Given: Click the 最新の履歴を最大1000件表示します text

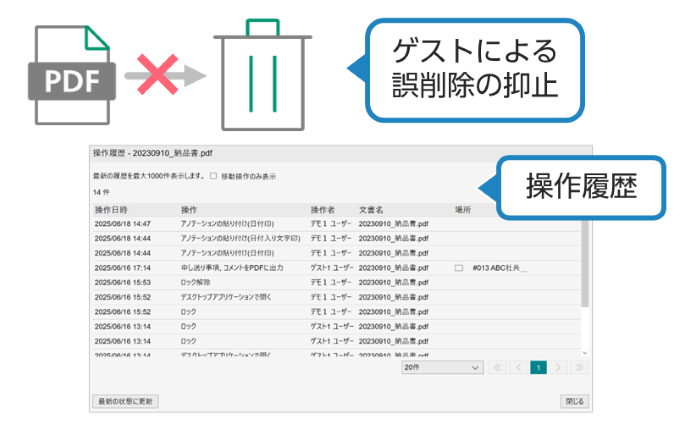Looking at the screenshot, I should (x=149, y=176).
